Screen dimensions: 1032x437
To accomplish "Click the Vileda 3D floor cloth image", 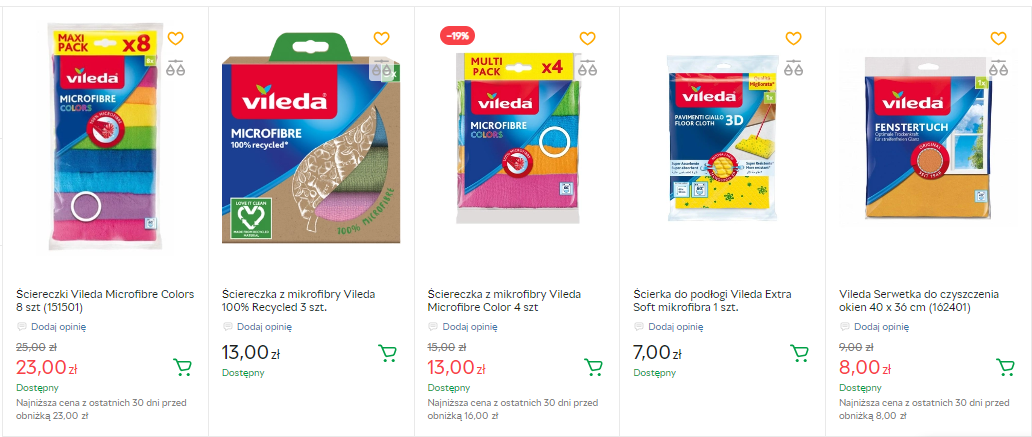I will 723,138.
